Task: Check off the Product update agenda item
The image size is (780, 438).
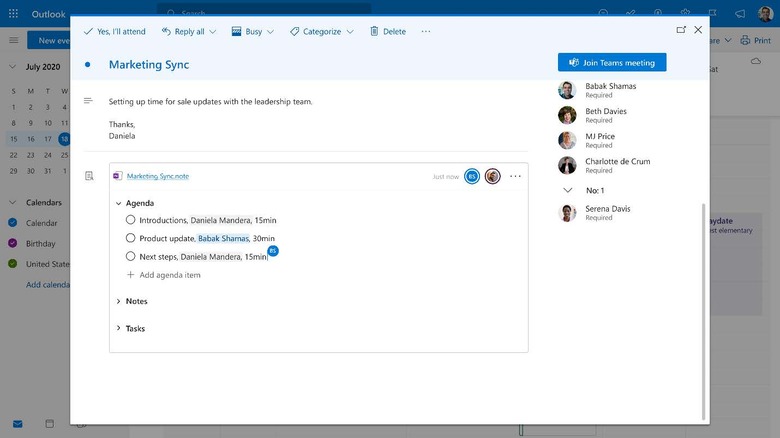Action: tap(130, 238)
